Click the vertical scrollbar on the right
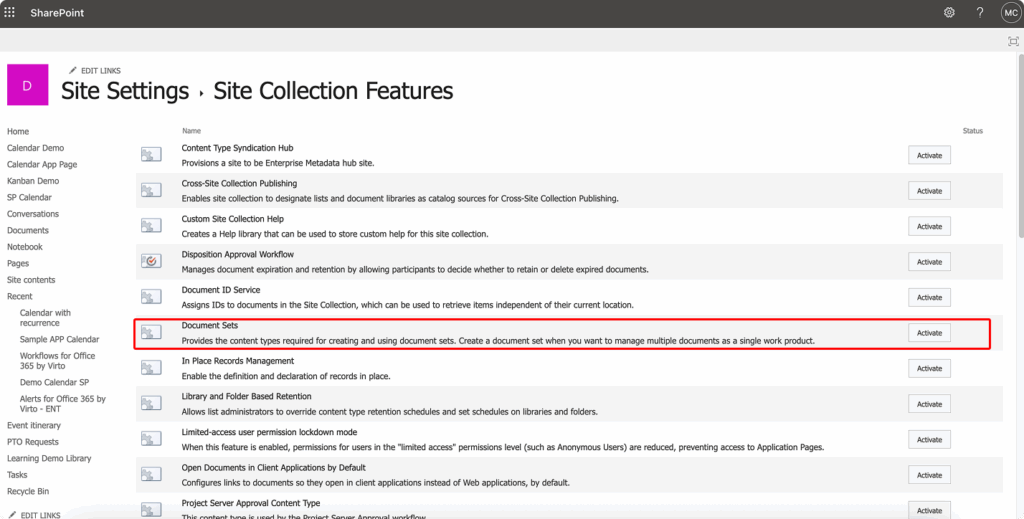The image size is (1024, 519). (1018, 150)
